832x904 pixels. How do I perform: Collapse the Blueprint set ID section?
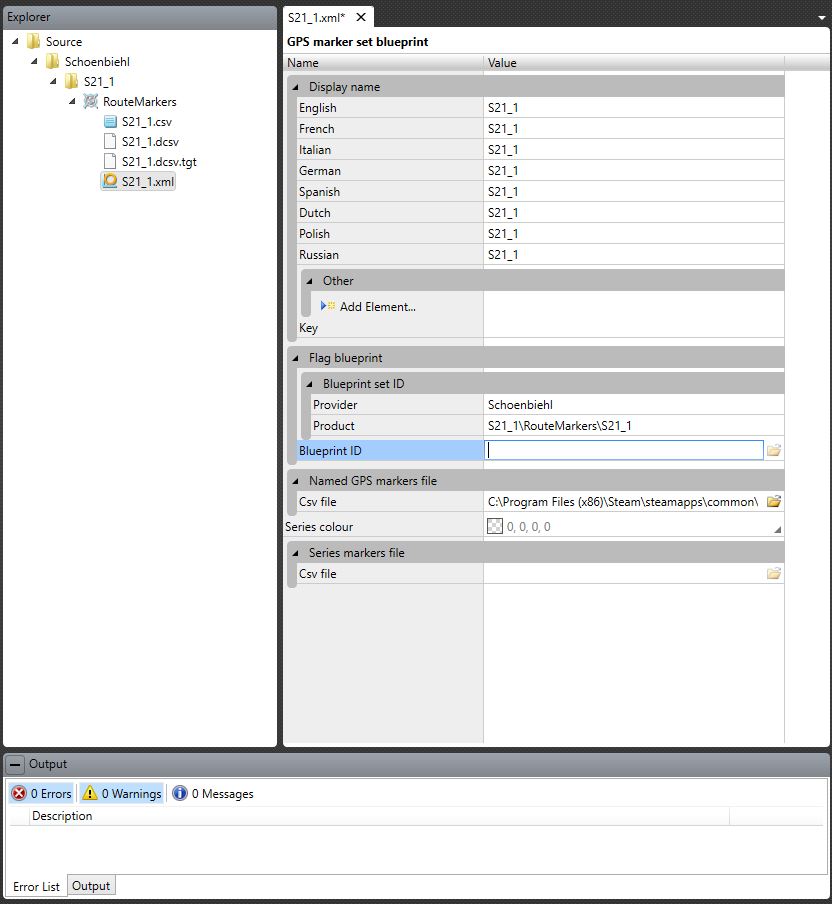[310, 384]
